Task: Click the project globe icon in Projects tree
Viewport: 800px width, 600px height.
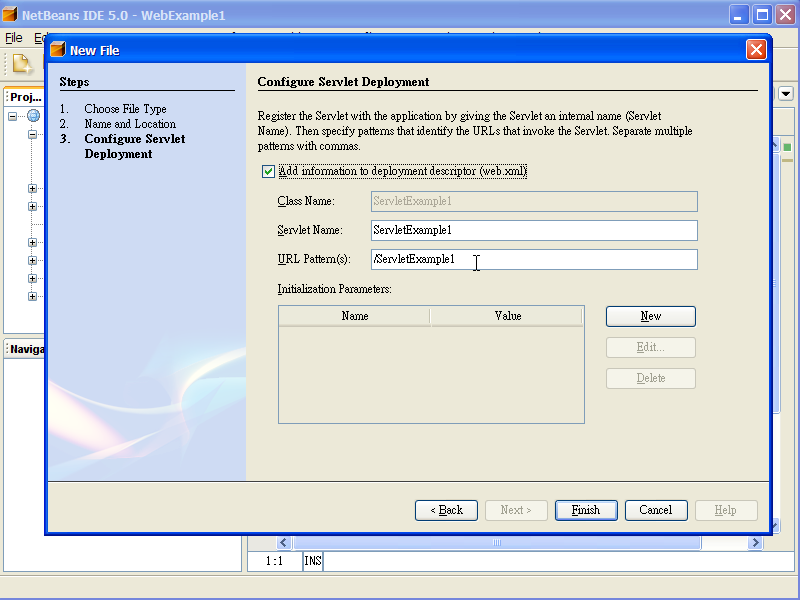Action: (34, 116)
